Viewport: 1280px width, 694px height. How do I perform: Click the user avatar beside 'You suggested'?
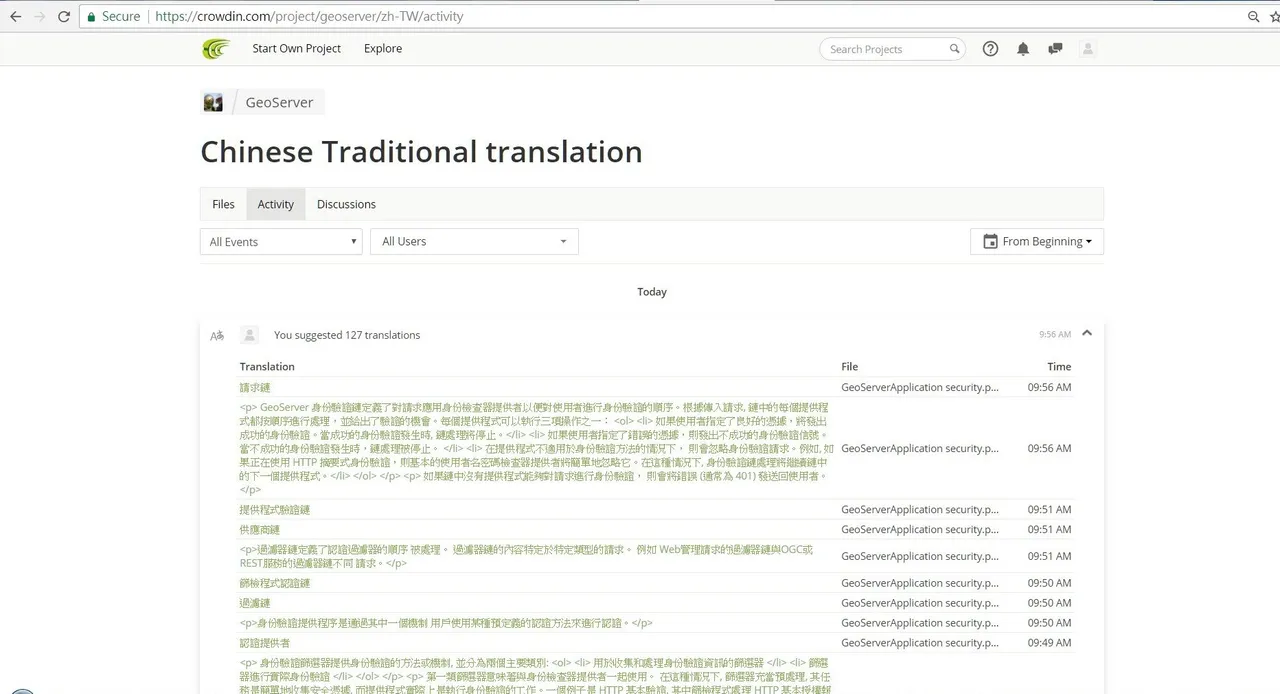[x=250, y=335]
